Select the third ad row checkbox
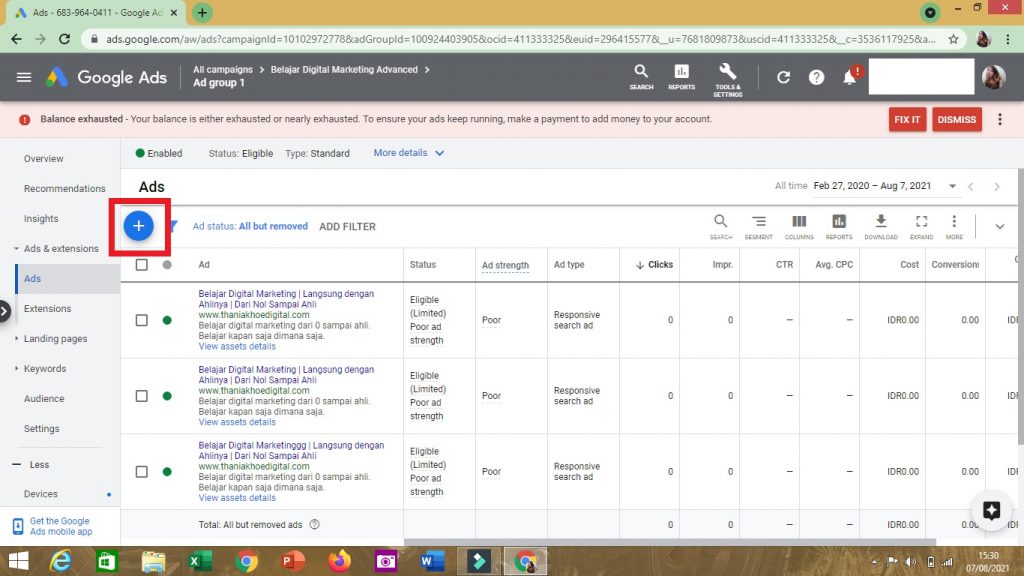1024x576 pixels. pyautogui.click(x=141, y=471)
